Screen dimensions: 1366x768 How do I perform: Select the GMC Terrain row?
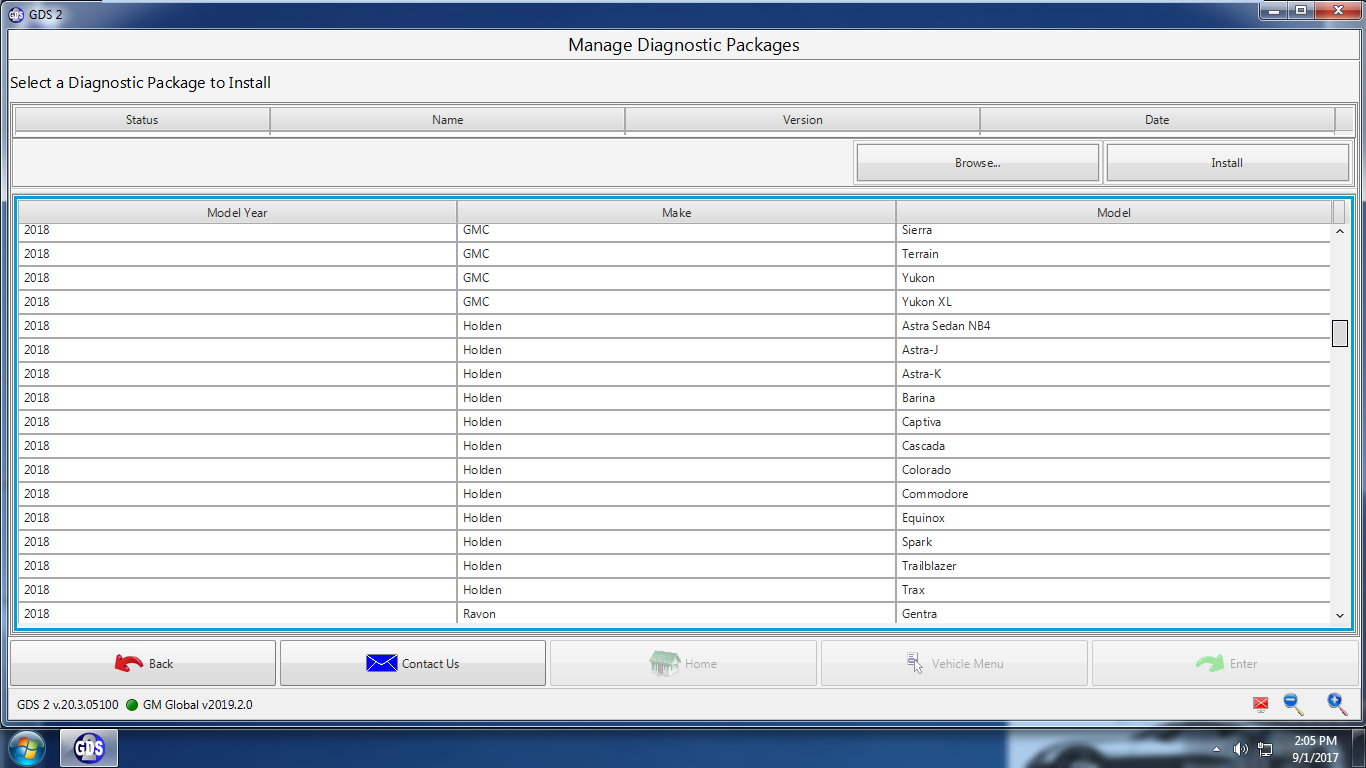click(674, 254)
